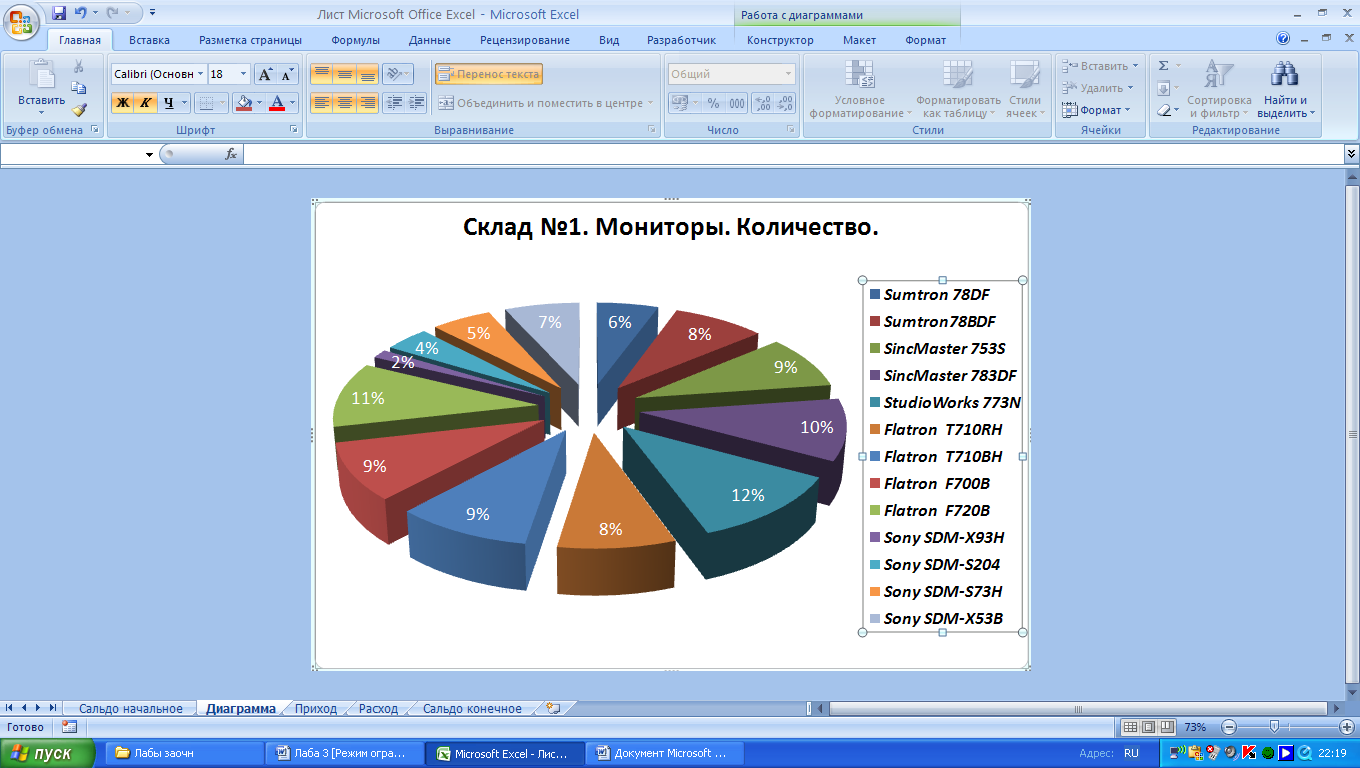Open the Name Box dropdown arrow

pos(150,154)
